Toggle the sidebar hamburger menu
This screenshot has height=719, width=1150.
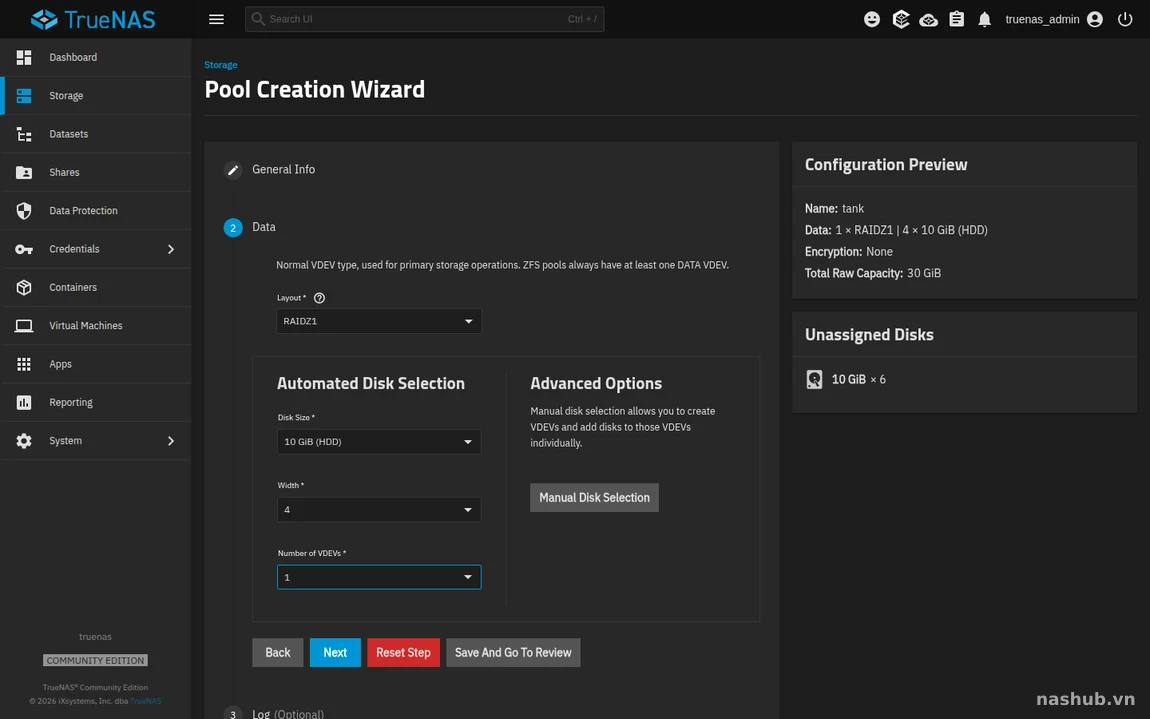(216, 19)
